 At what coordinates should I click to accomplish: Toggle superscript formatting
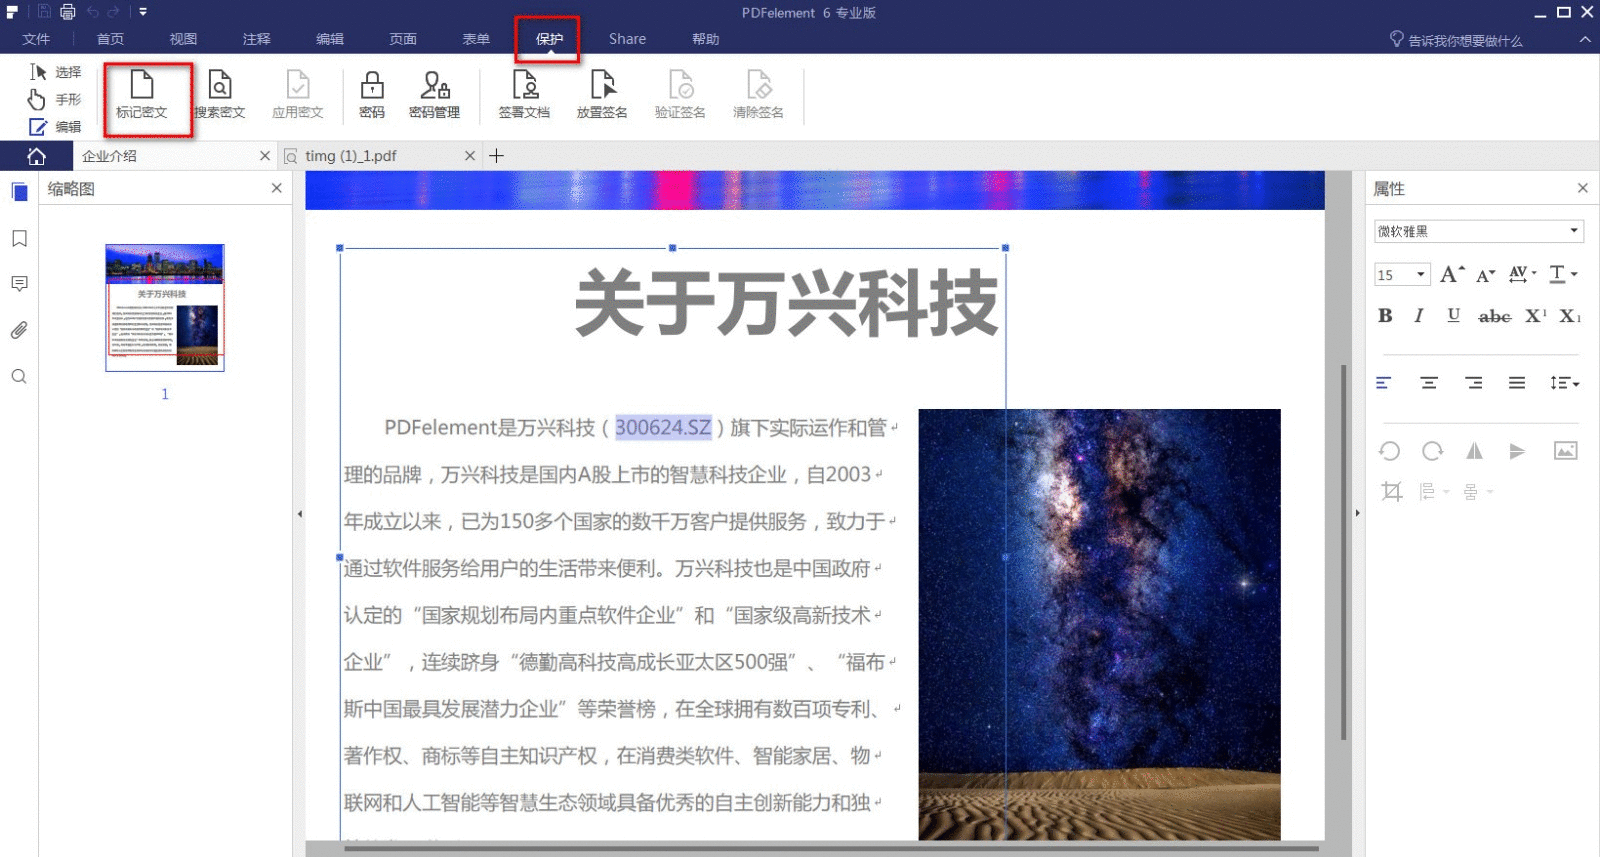[1536, 316]
